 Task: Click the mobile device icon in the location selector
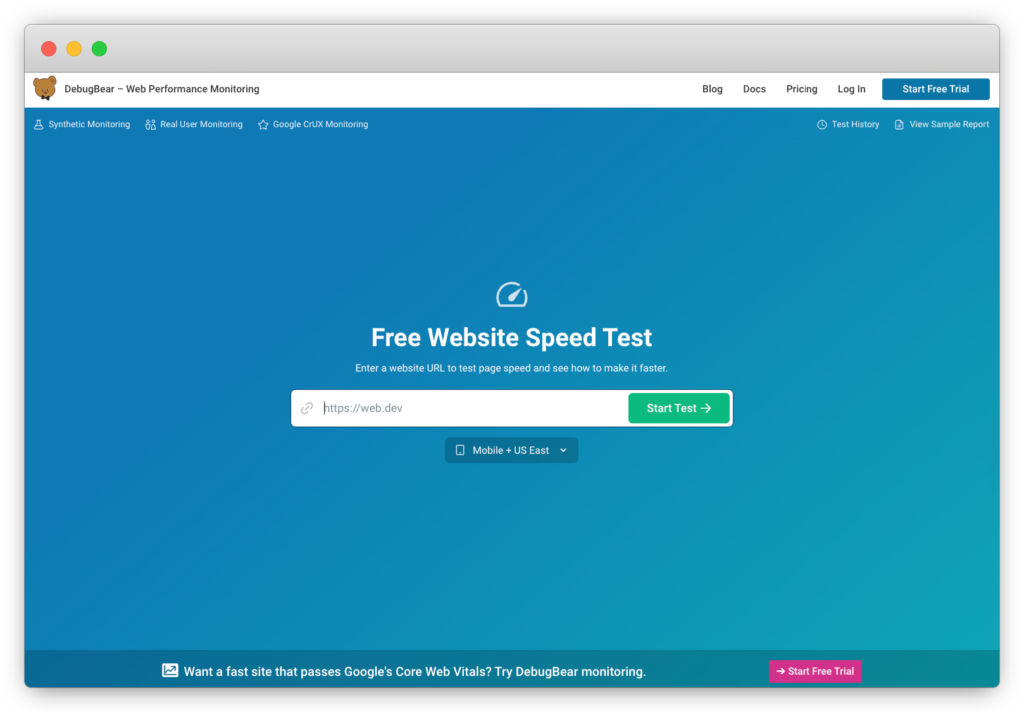point(460,450)
